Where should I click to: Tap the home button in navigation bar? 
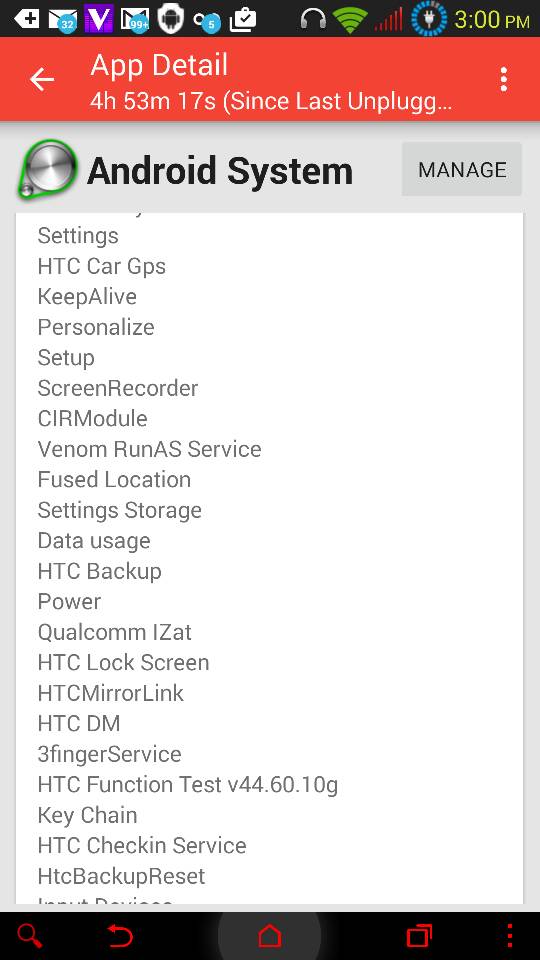pos(269,935)
